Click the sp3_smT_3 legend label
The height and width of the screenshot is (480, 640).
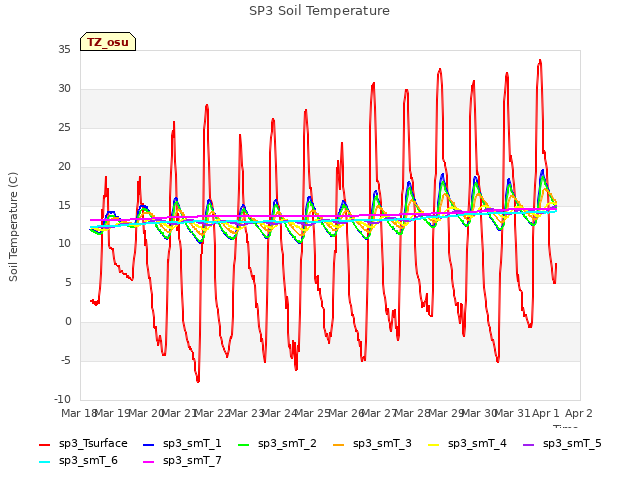click(x=382, y=444)
